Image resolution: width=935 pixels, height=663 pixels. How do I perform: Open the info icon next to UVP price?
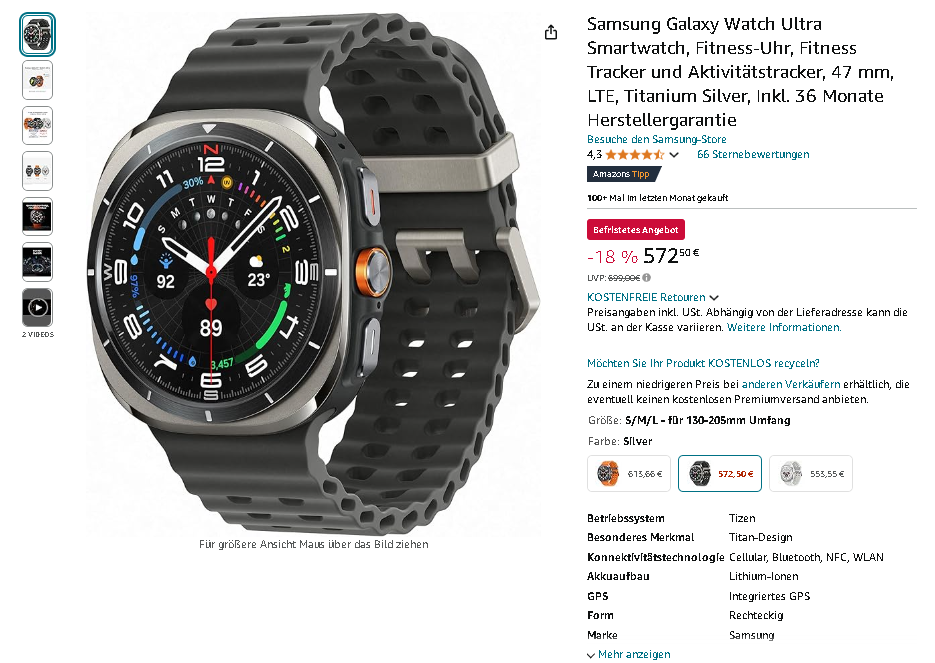click(646, 278)
